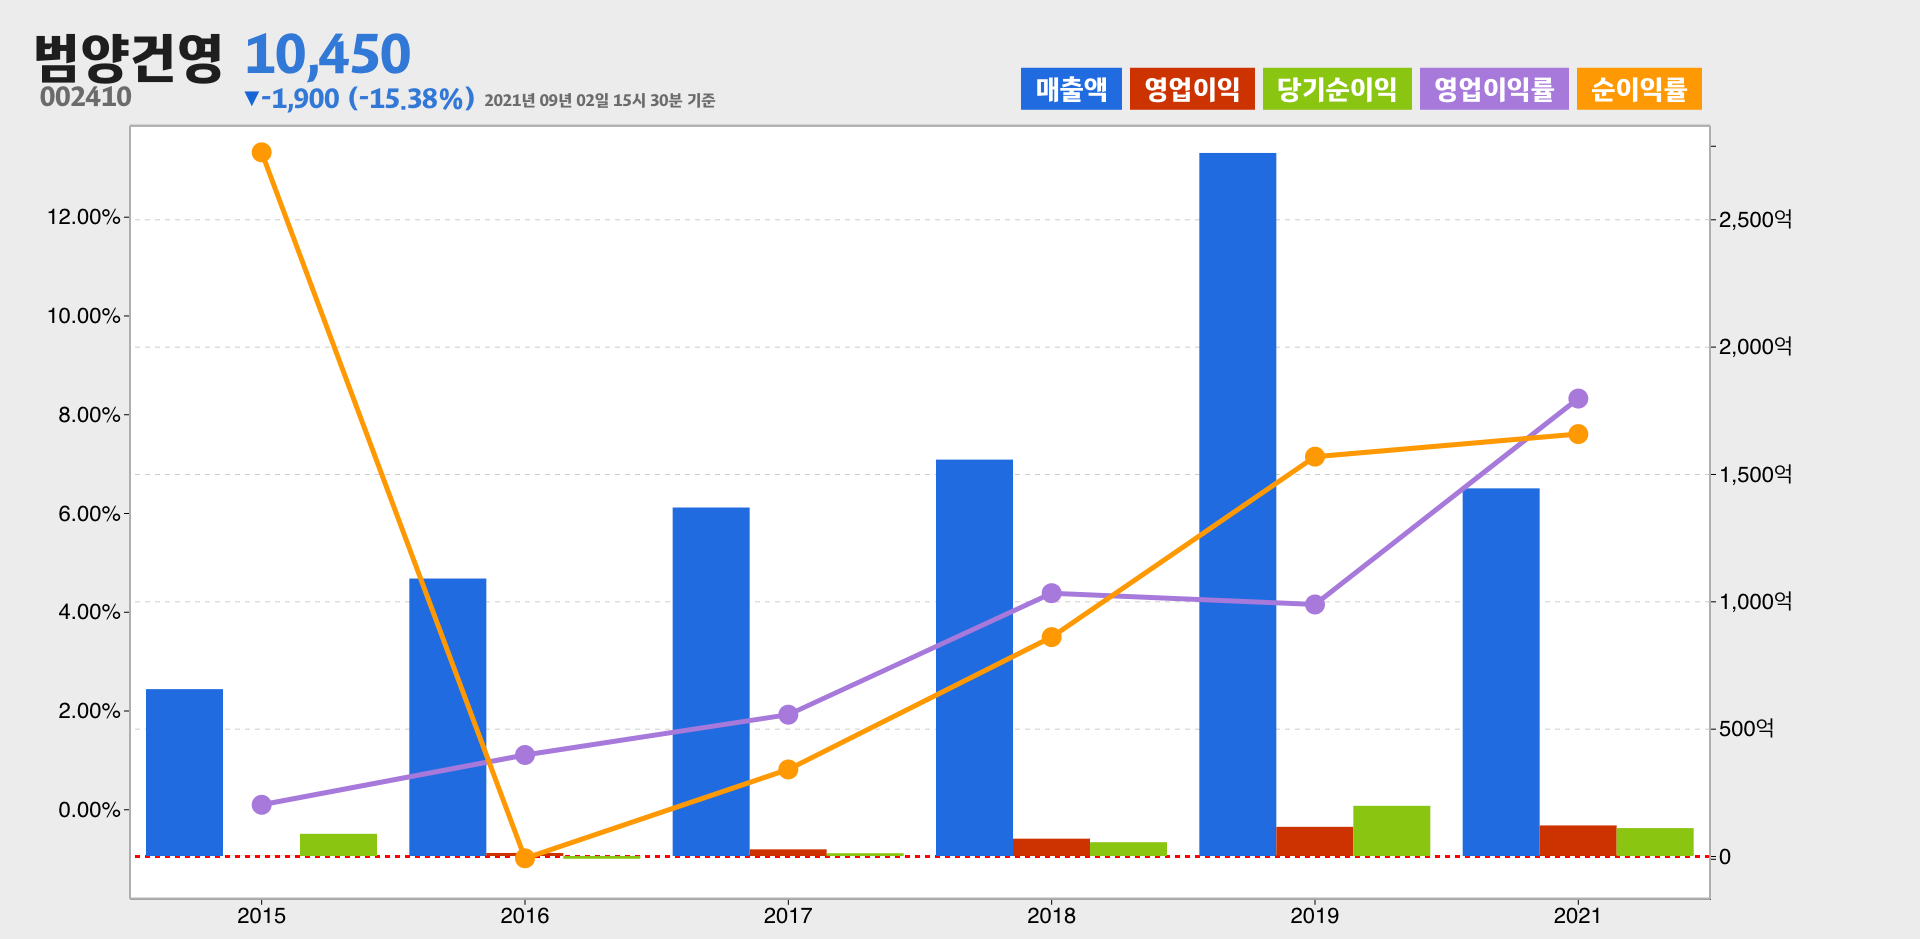Click the 500억 right axis label
This screenshot has height=939, width=1920.
click(1746, 729)
